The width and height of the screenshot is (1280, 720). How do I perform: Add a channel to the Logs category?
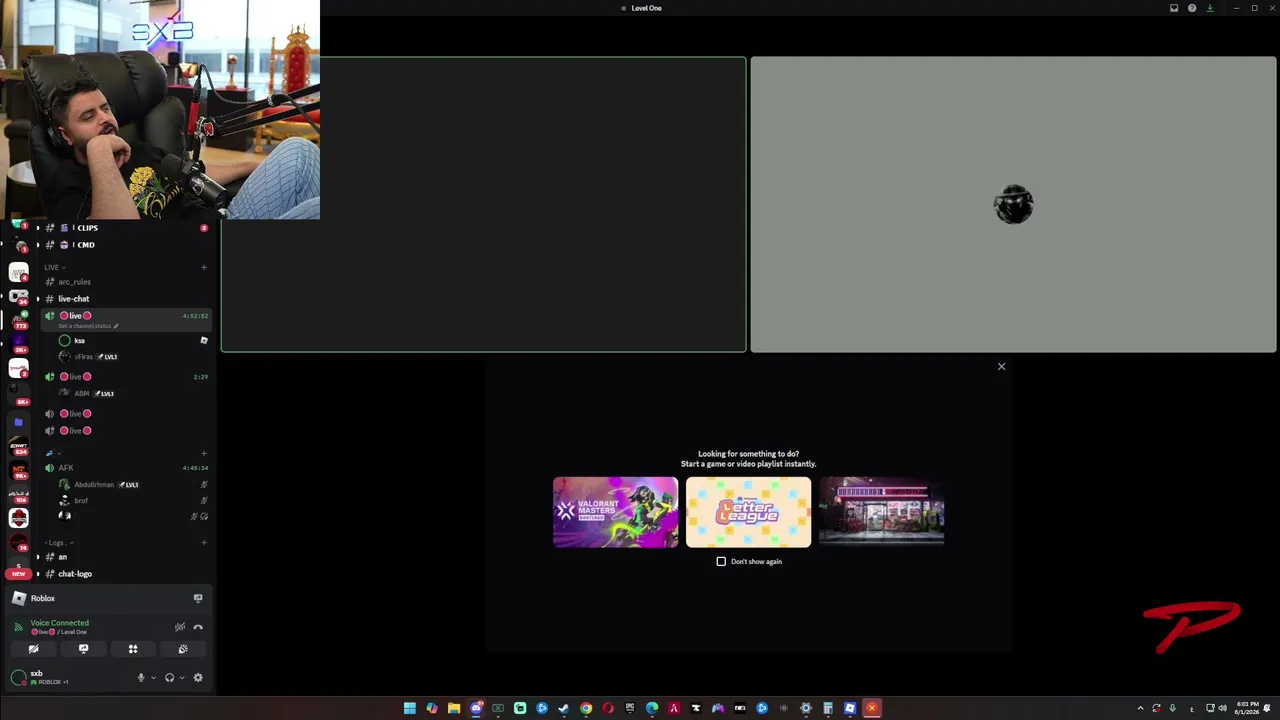(x=204, y=543)
